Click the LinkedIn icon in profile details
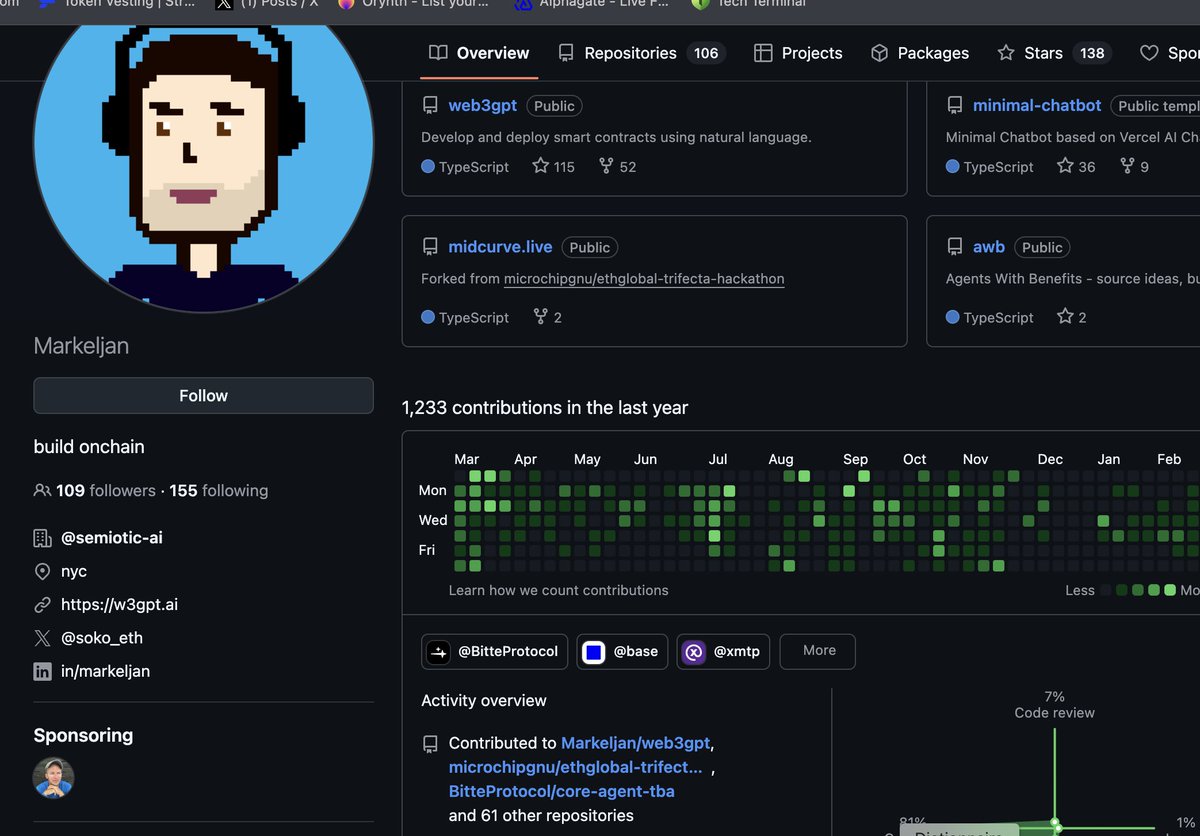 click(x=42, y=672)
